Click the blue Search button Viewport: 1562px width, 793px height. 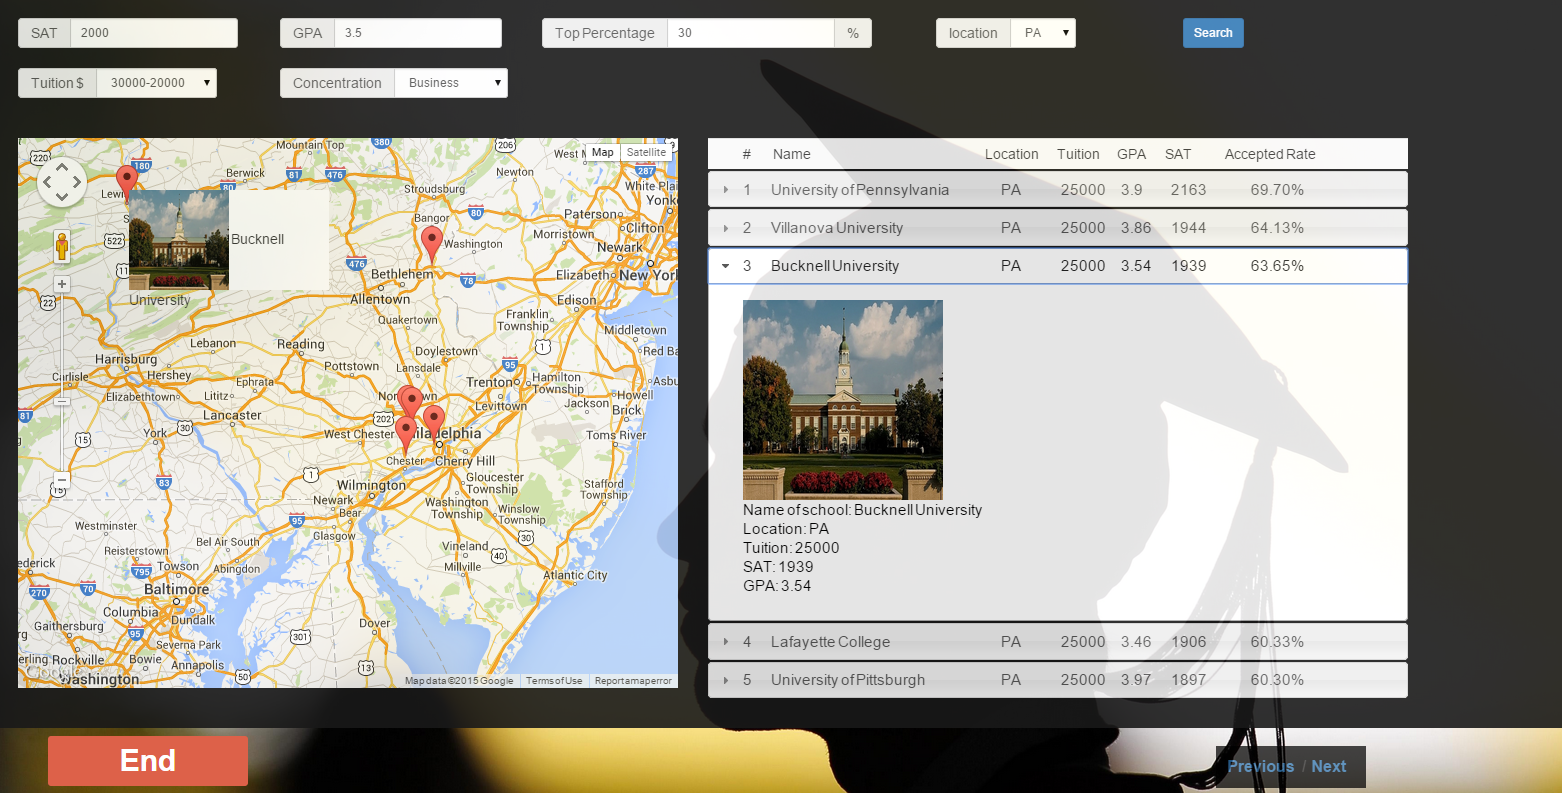coord(1213,33)
